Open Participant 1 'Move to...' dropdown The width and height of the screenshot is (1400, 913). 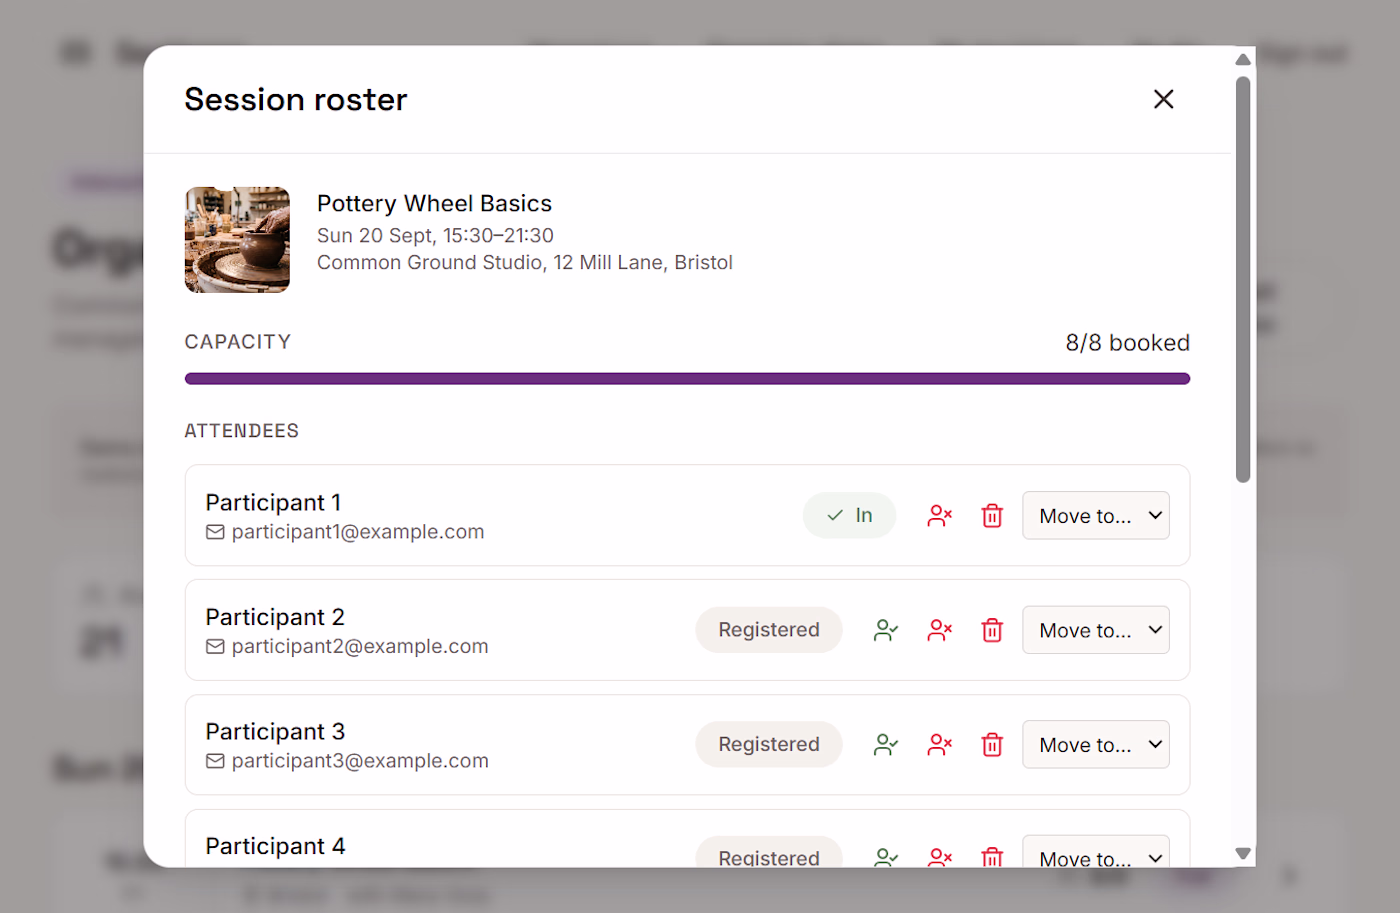1096,516
